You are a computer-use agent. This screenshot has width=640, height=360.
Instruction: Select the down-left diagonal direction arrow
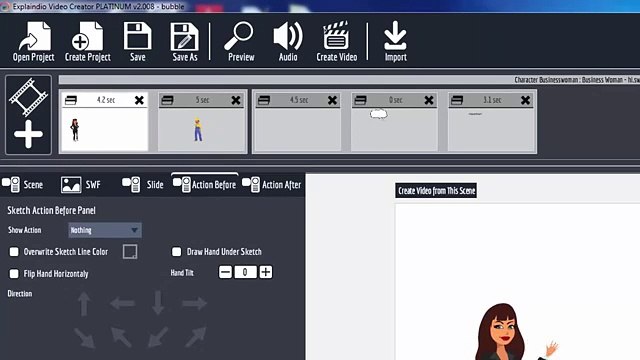click(x=158, y=337)
